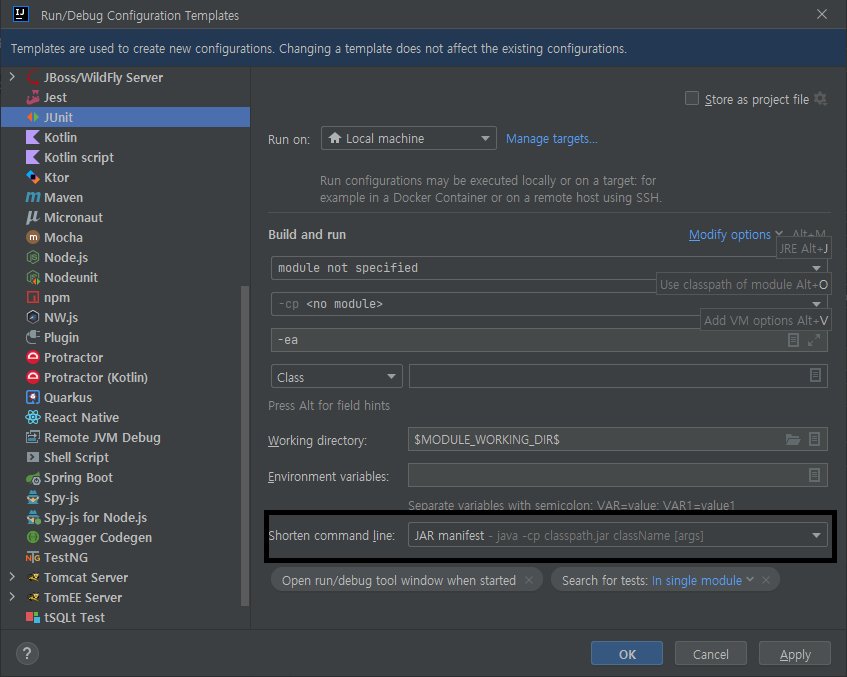Open the Store as project file gear settings
The width and height of the screenshot is (847, 677).
[821, 99]
